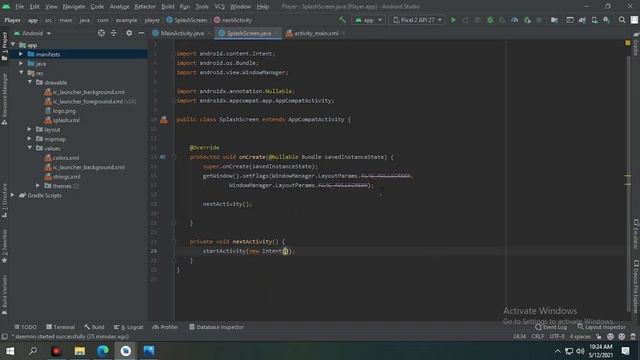Screen dimensions: 640x360
Task: Switch to the MainActivity.java tab
Action: [x=182, y=33]
